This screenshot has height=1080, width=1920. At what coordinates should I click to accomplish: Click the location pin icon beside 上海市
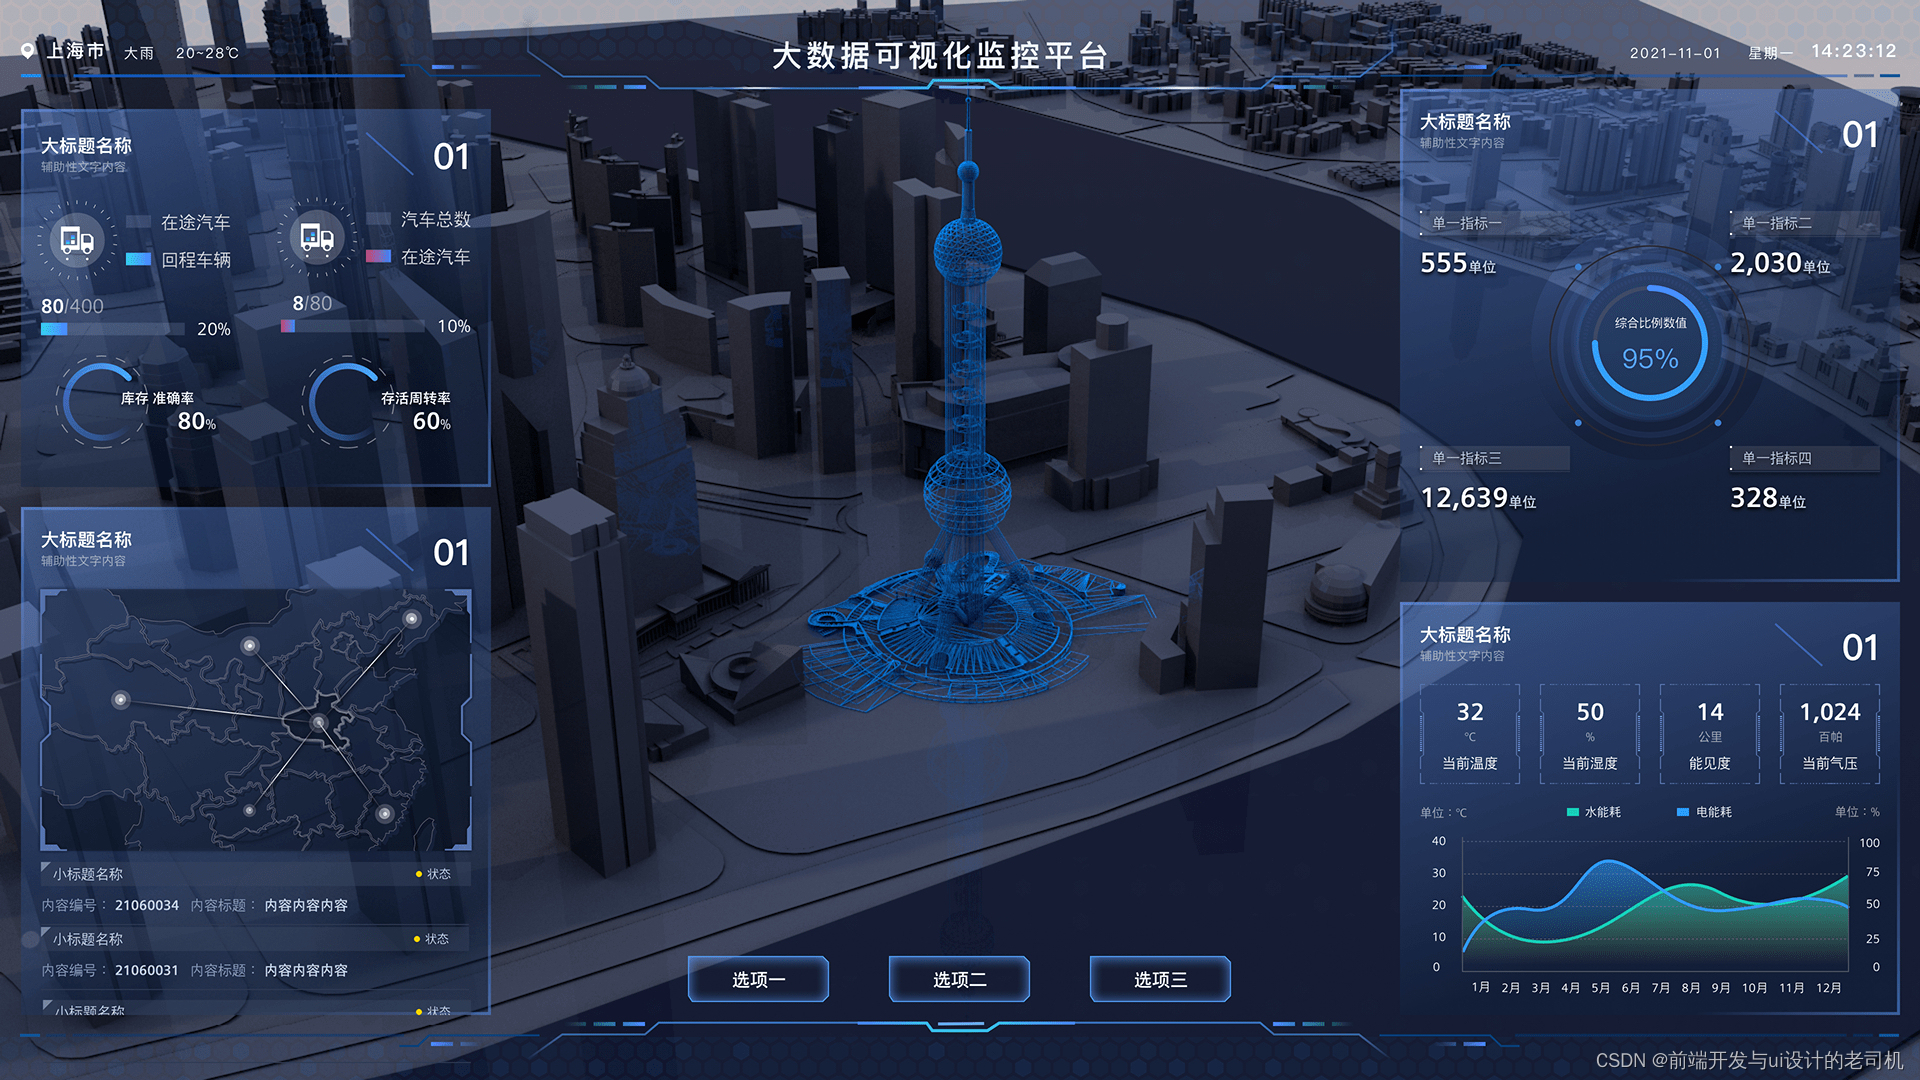click(x=27, y=51)
